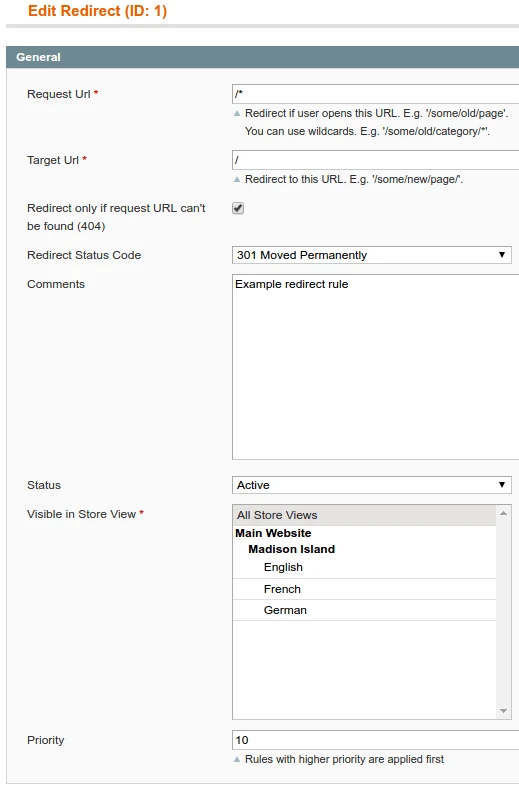Click the Status label
Image resolution: width=519 pixels, height=790 pixels.
44,485
